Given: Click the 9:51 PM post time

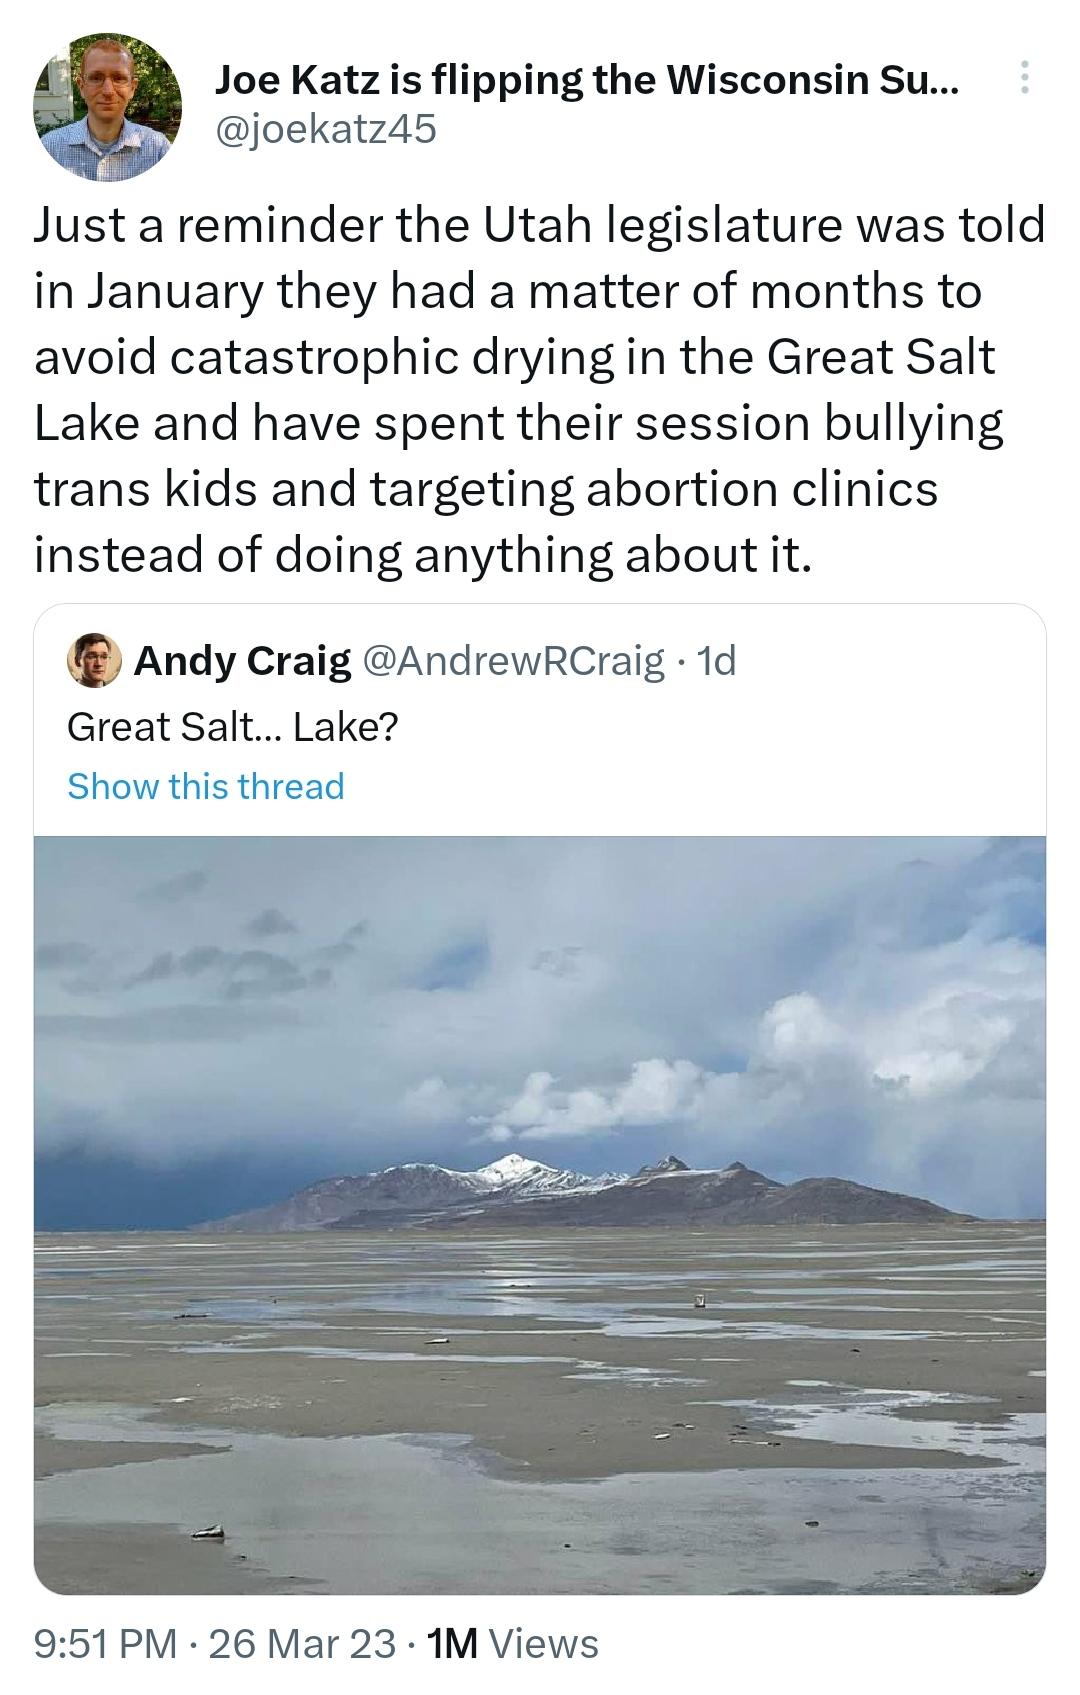Looking at the screenshot, I should point(105,1644).
